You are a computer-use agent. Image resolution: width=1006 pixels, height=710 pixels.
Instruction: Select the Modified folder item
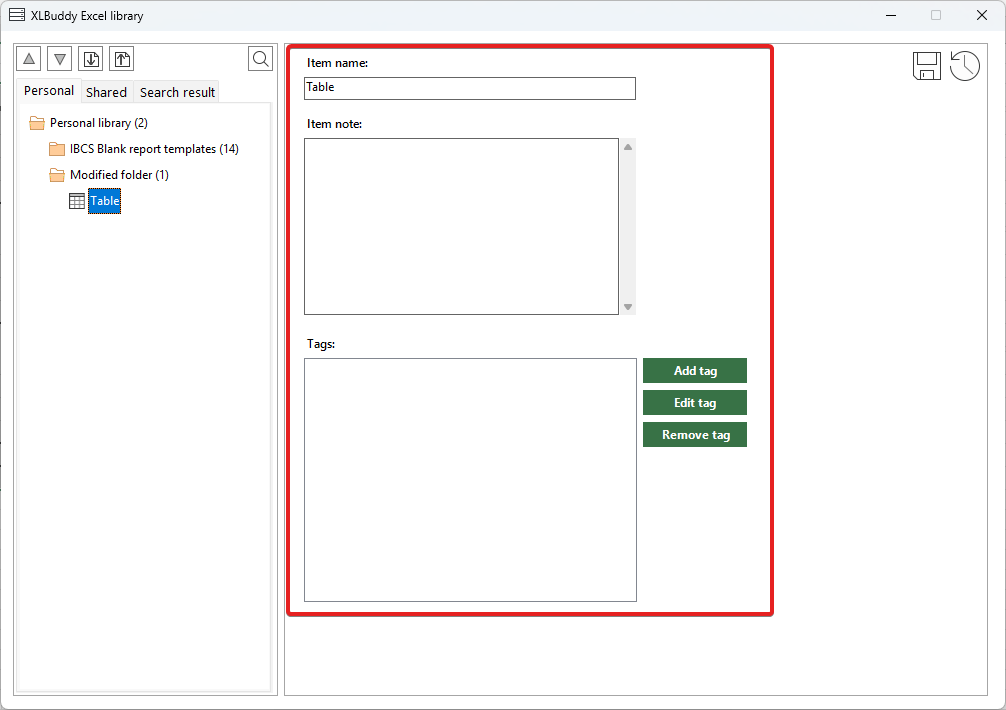118,175
